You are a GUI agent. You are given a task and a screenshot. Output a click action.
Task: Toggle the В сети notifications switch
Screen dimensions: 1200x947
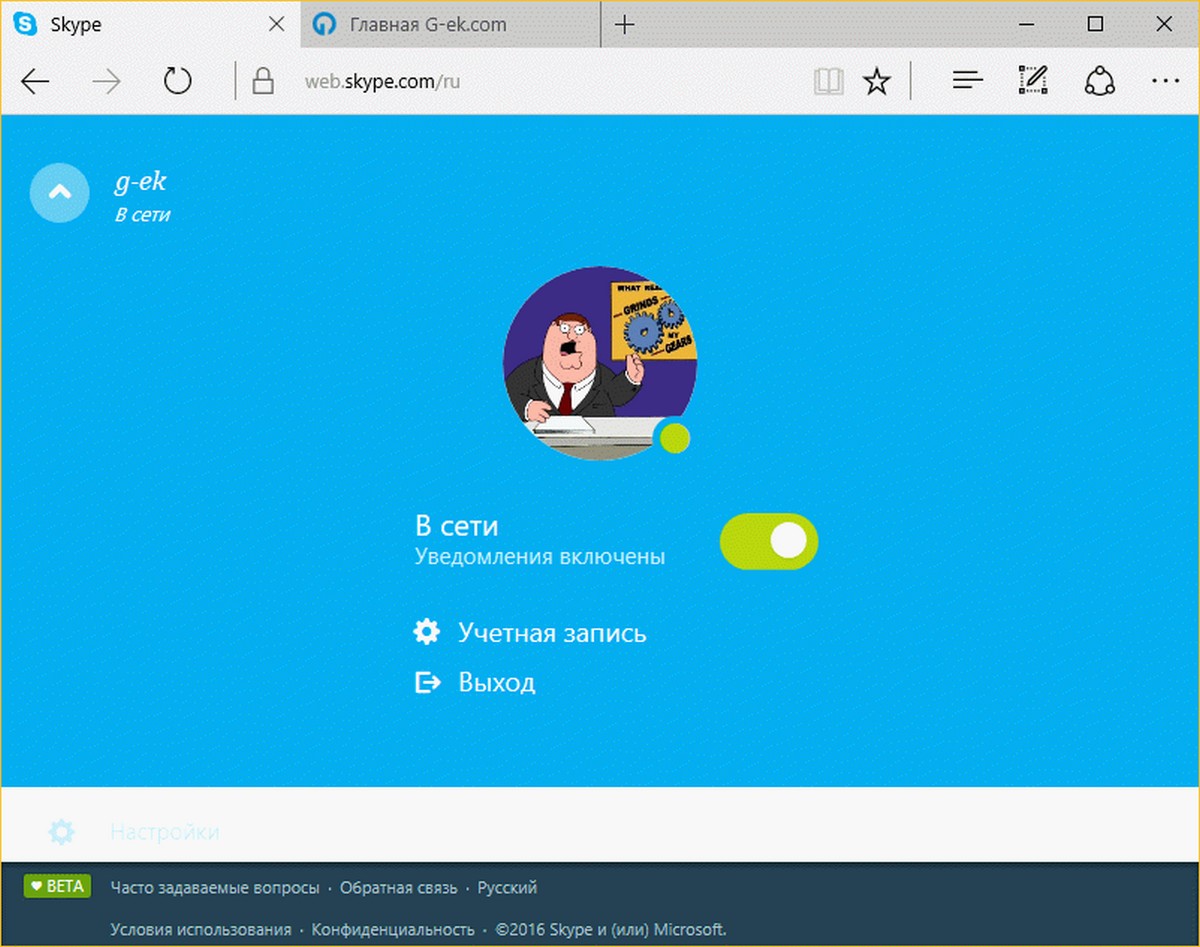(x=769, y=541)
